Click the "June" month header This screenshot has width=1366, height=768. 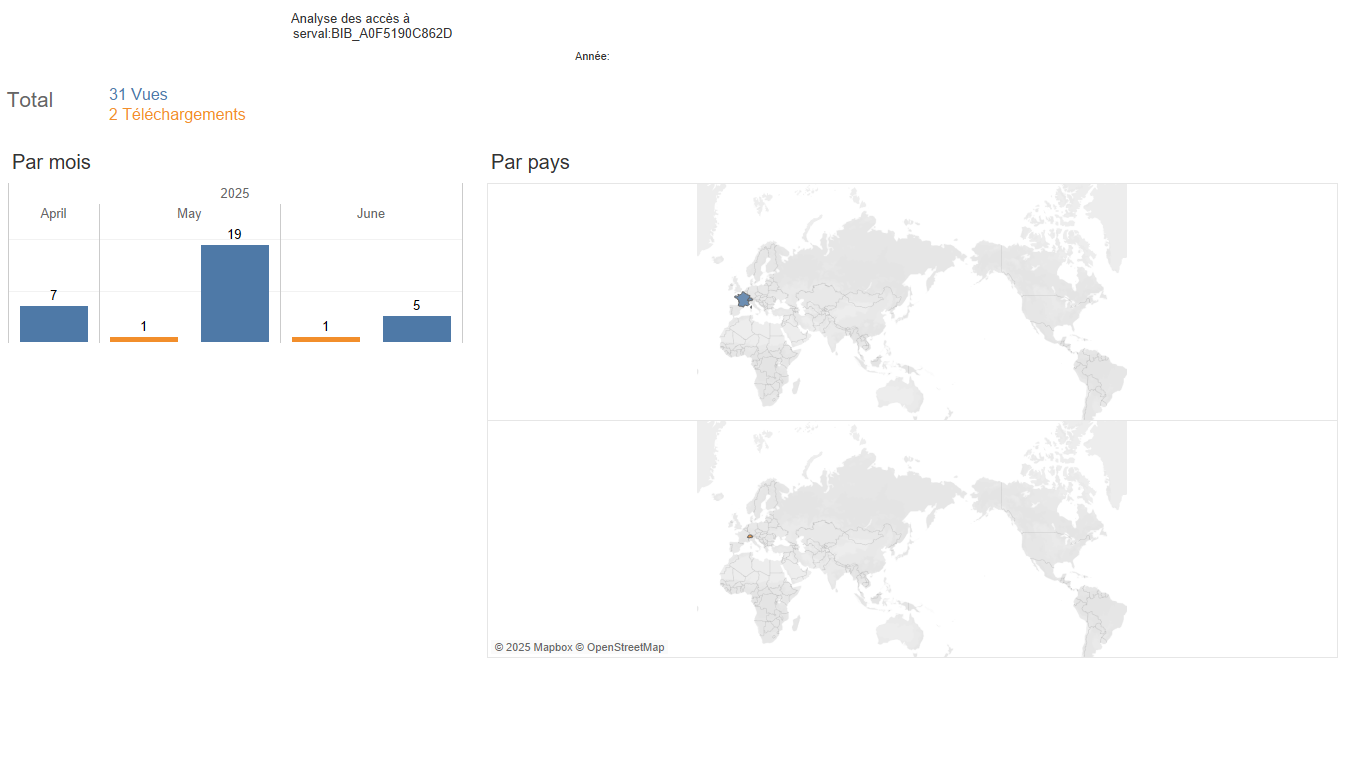point(371,214)
